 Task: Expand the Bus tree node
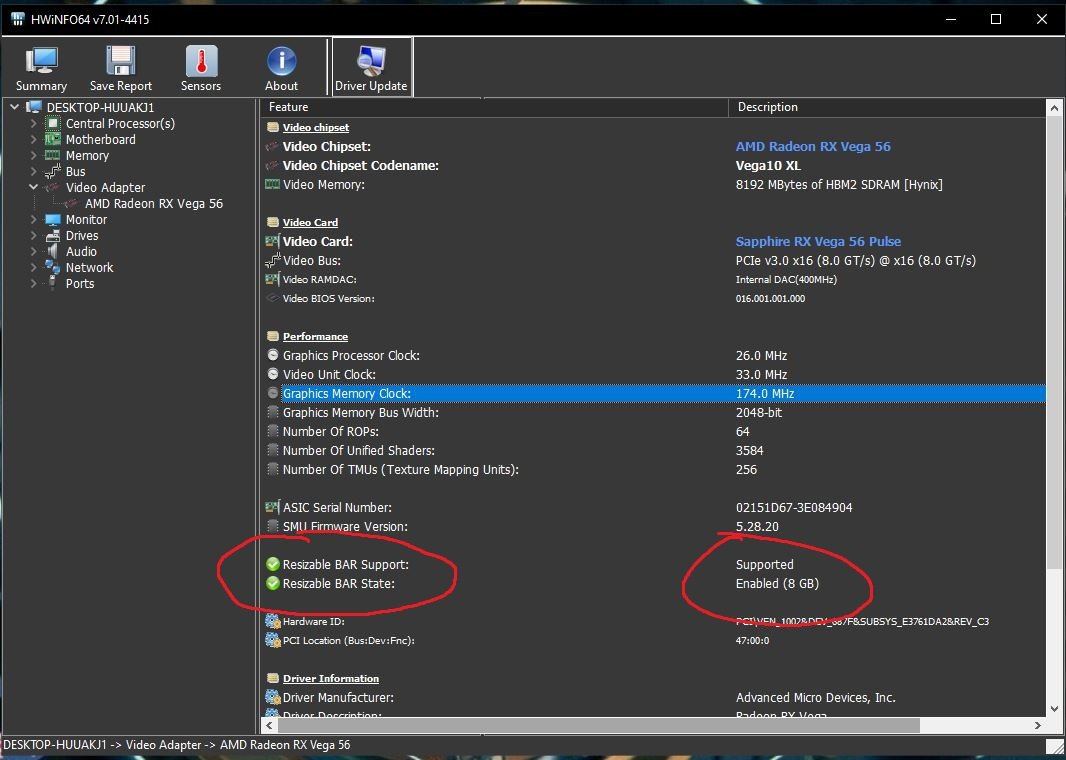coord(33,171)
